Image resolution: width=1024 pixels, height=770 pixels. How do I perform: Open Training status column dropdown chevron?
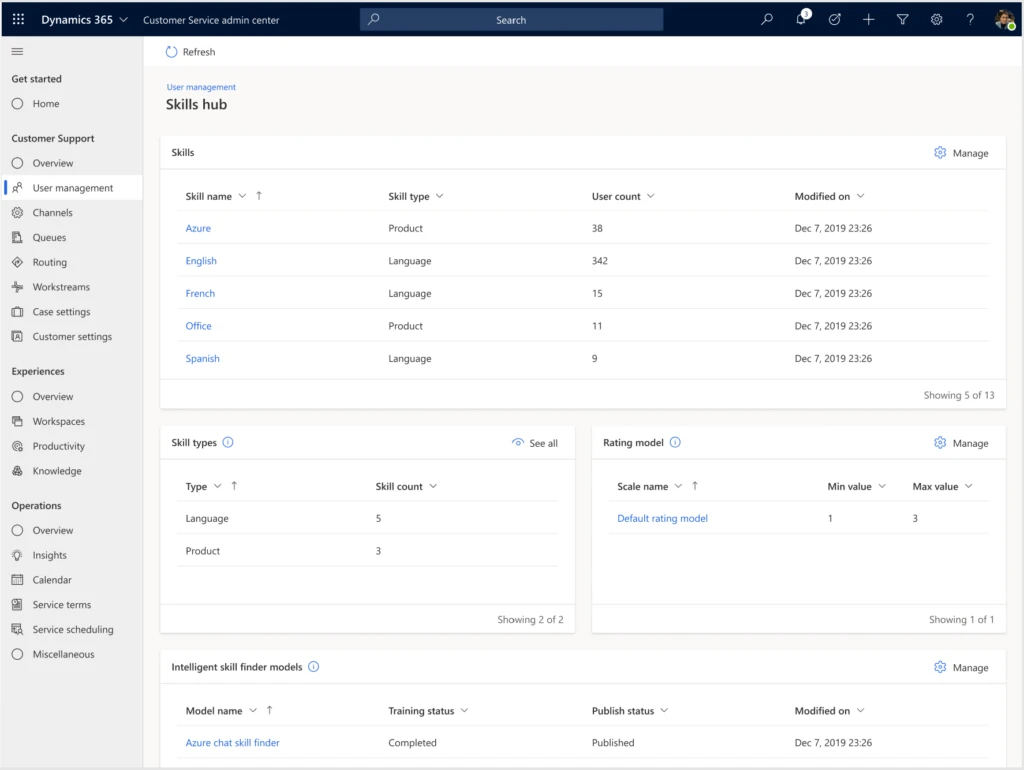464,711
